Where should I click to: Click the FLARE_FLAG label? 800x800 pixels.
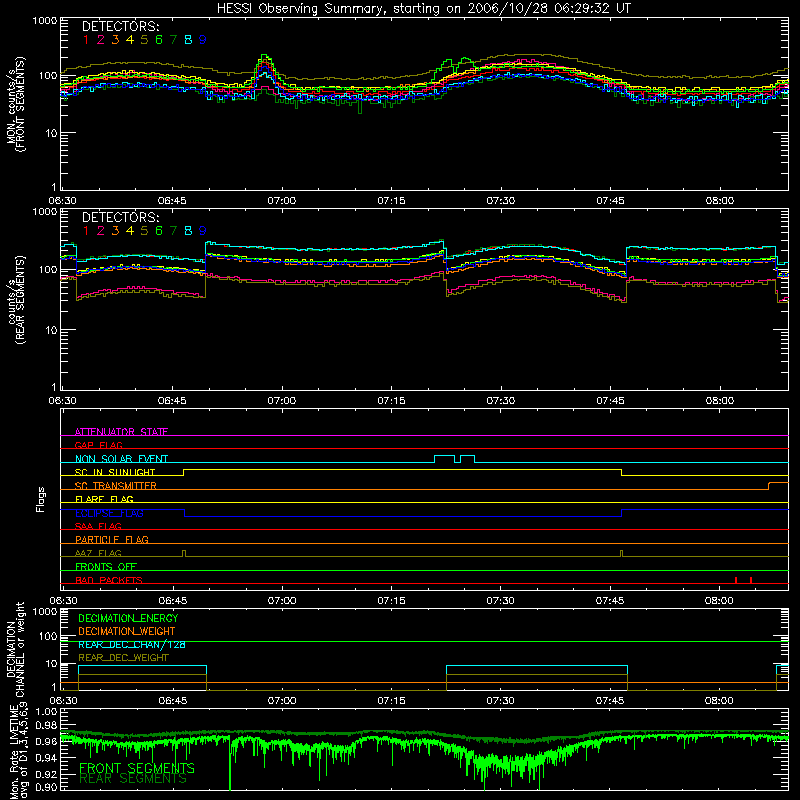pos(104,499)
